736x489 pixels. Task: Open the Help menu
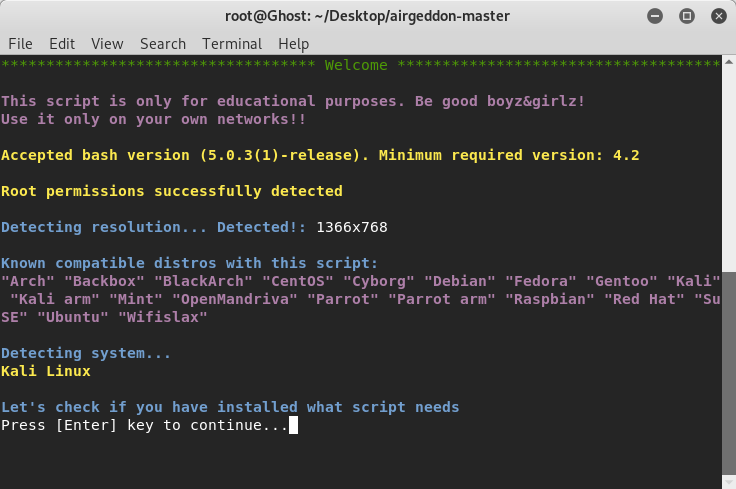coord(293,44)
